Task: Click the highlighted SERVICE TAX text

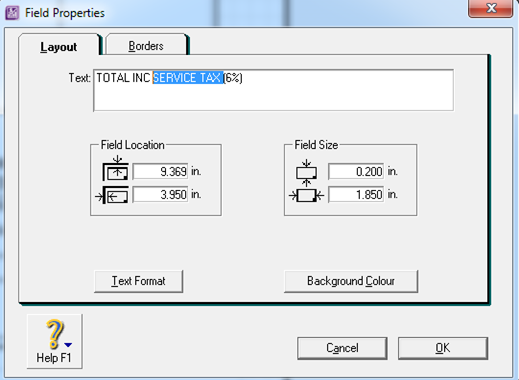Action: pos(188,78)
